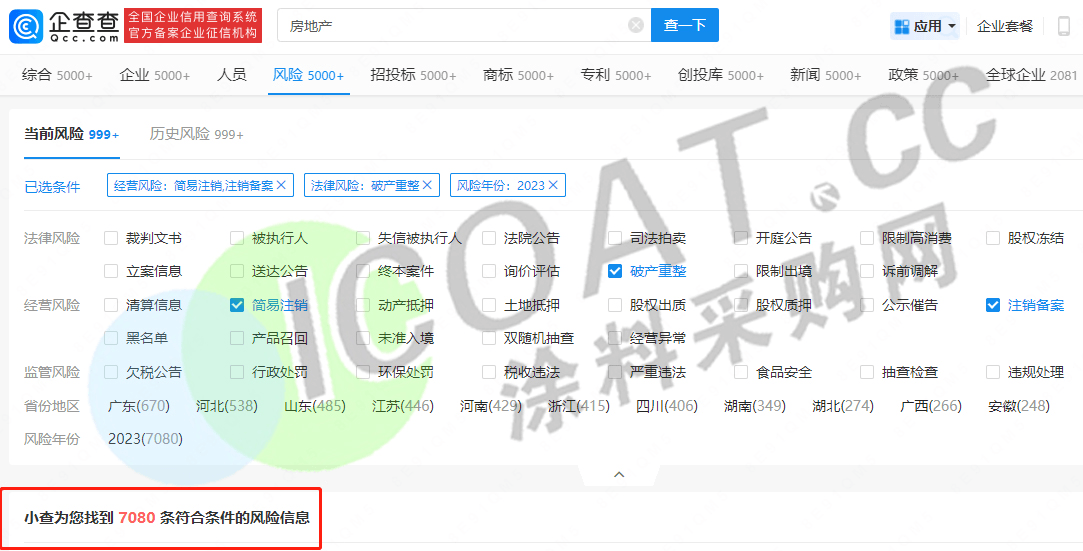Select the 2023(7080) risk year

(145, 439)
